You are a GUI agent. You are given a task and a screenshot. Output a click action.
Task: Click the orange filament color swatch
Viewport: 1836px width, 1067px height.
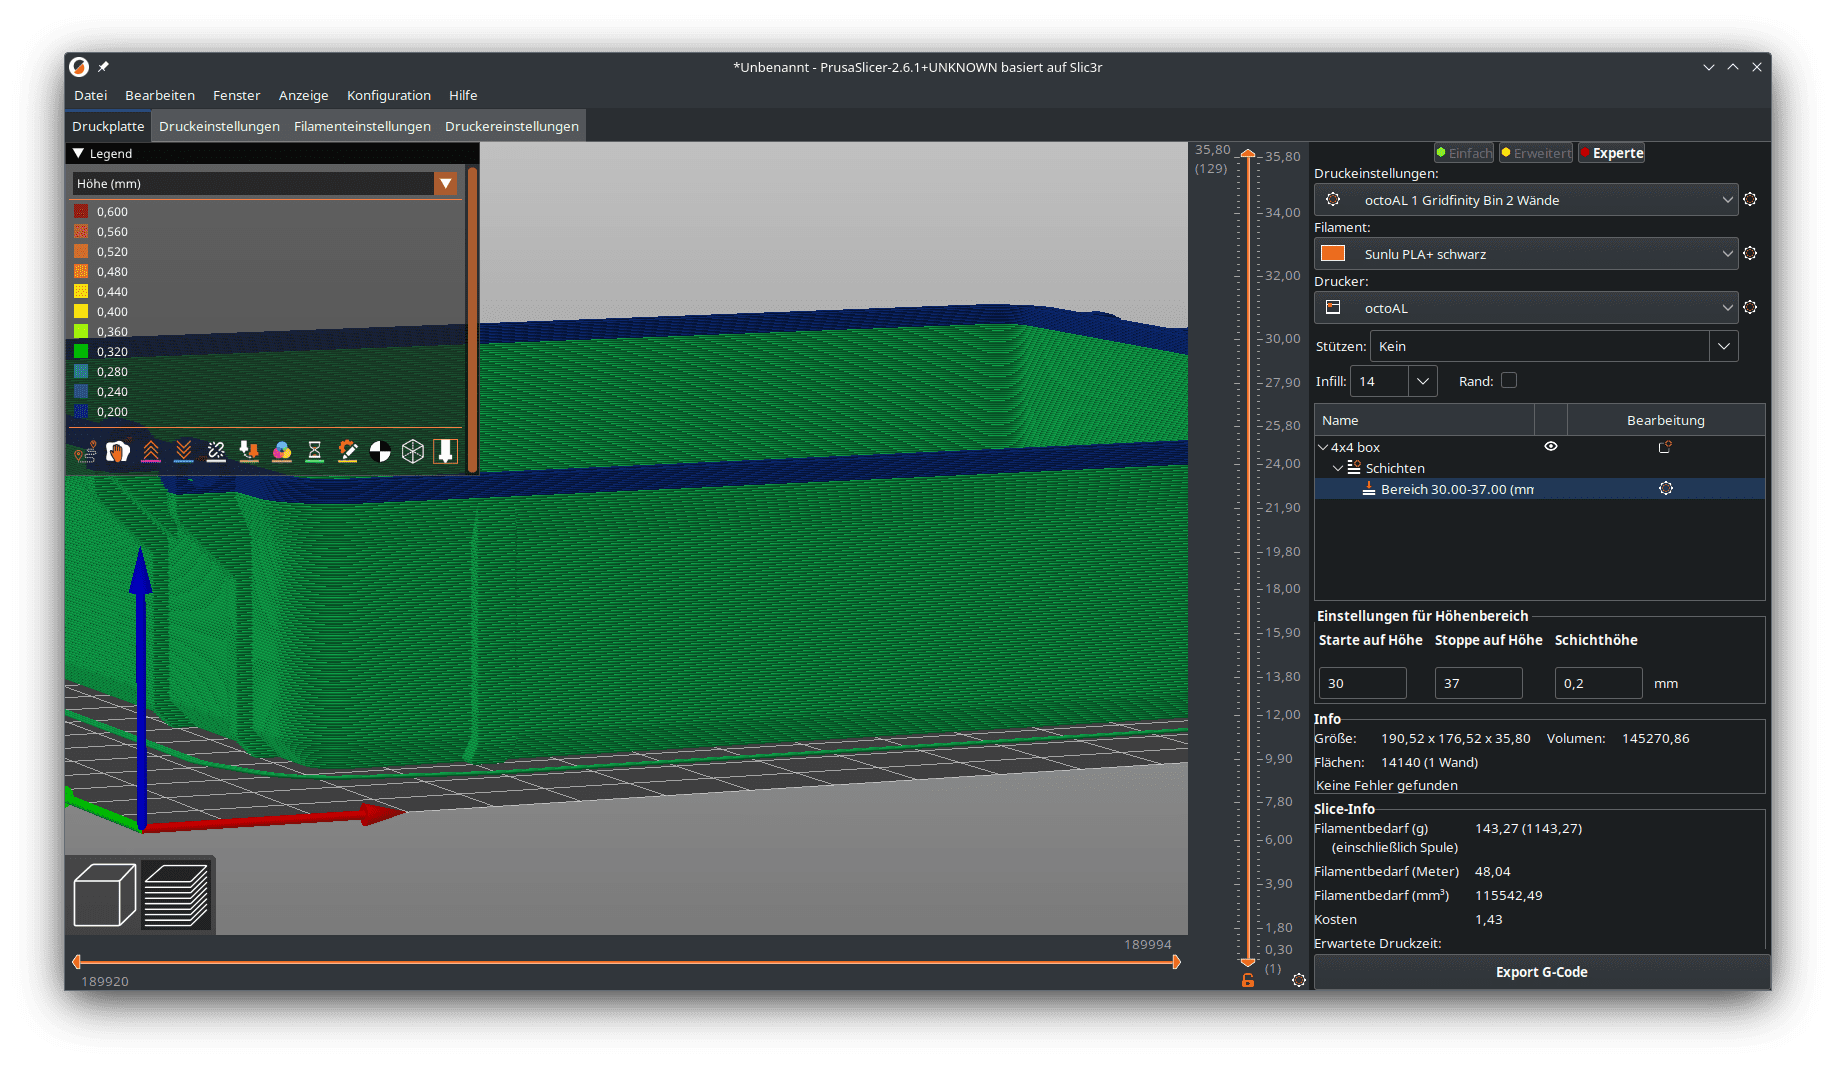(x=1333, y=253)
